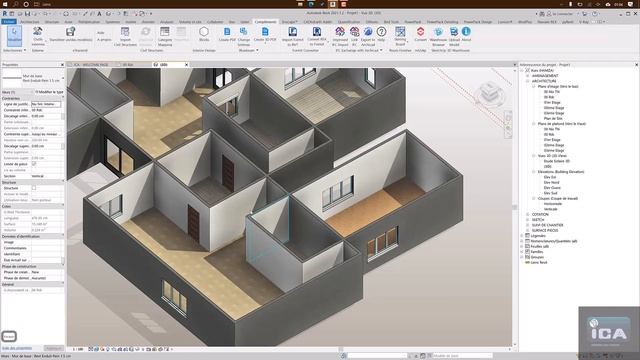Click the Revit application logo button
The width and height of the screenshot is (640, 360).
click(5, 14)
